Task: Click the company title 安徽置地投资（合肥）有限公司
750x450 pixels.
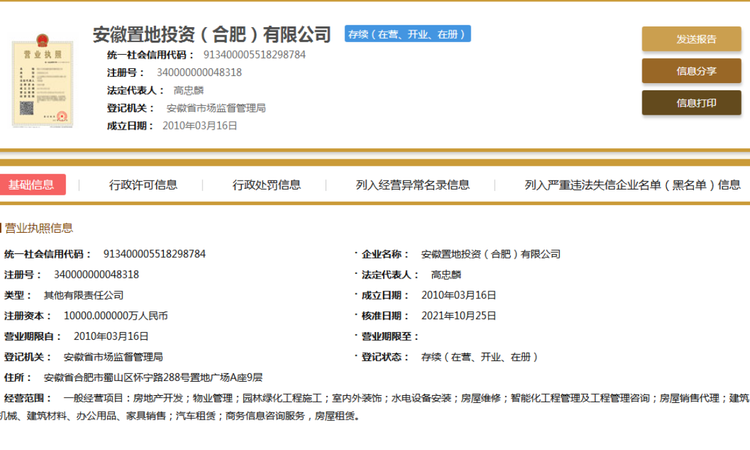Action: pos(211,34)
